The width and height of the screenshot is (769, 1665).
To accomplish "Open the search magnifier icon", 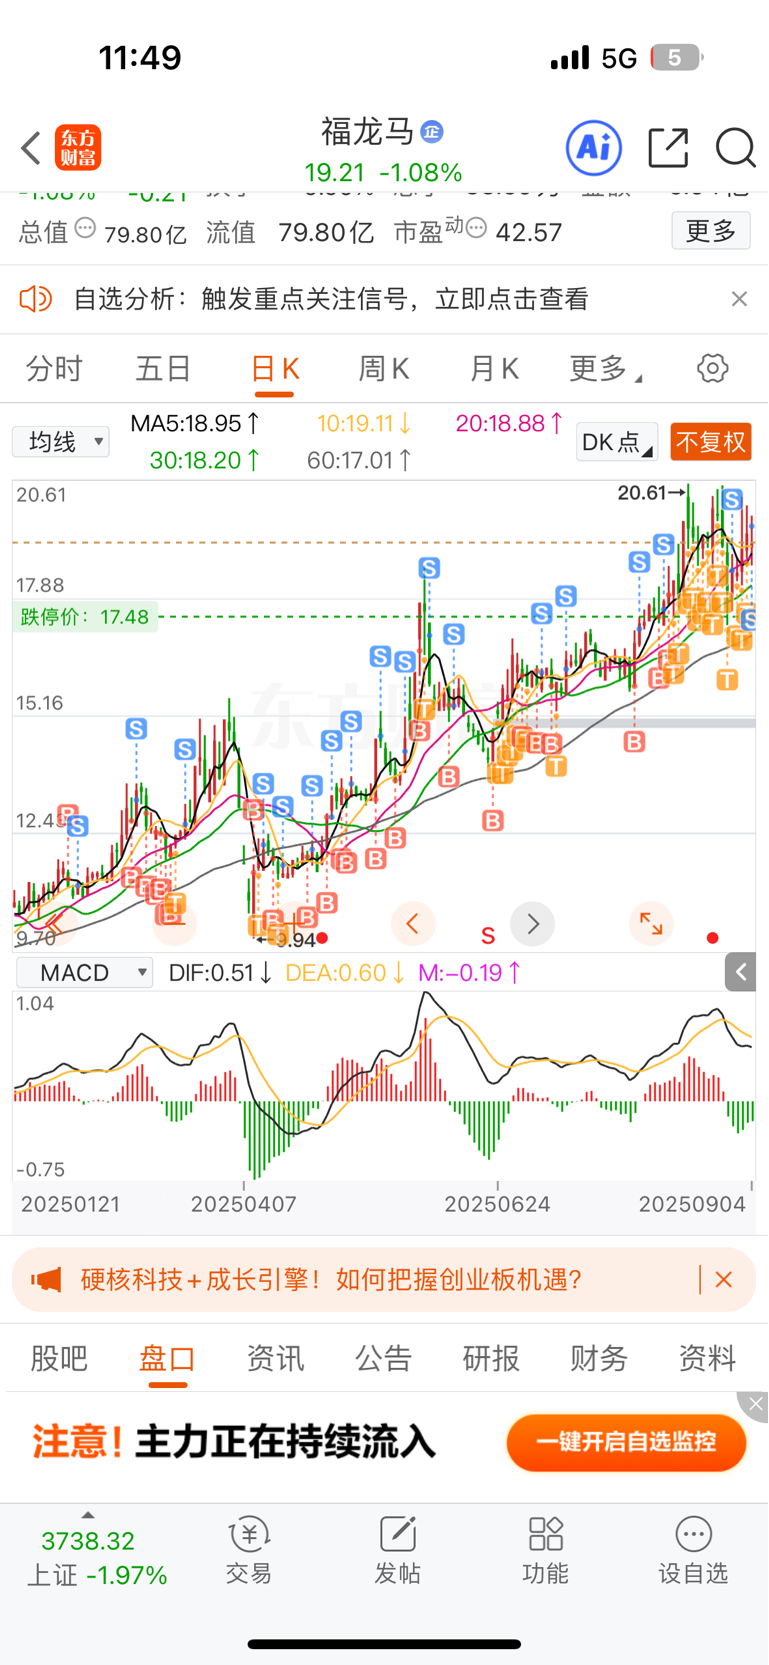I will pos(735,148).
